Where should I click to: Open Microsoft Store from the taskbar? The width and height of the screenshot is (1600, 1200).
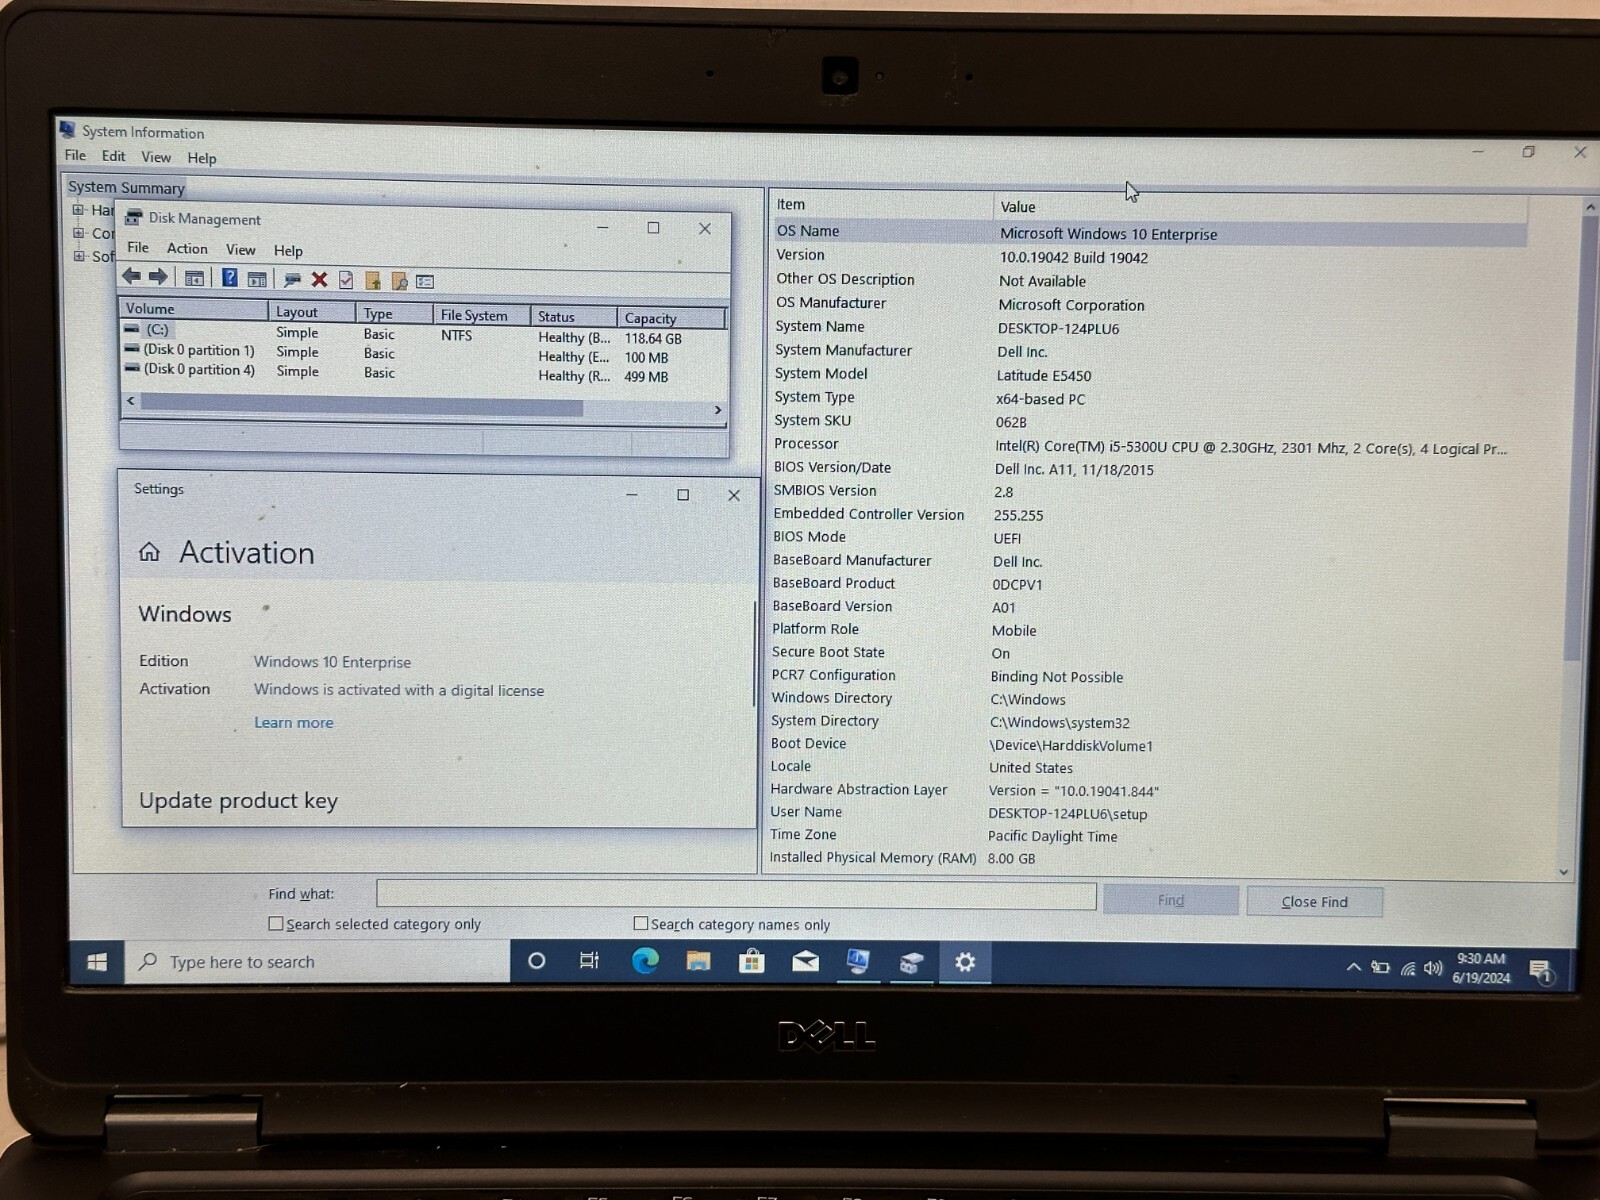pyautogui.click(x=751, y=961)
